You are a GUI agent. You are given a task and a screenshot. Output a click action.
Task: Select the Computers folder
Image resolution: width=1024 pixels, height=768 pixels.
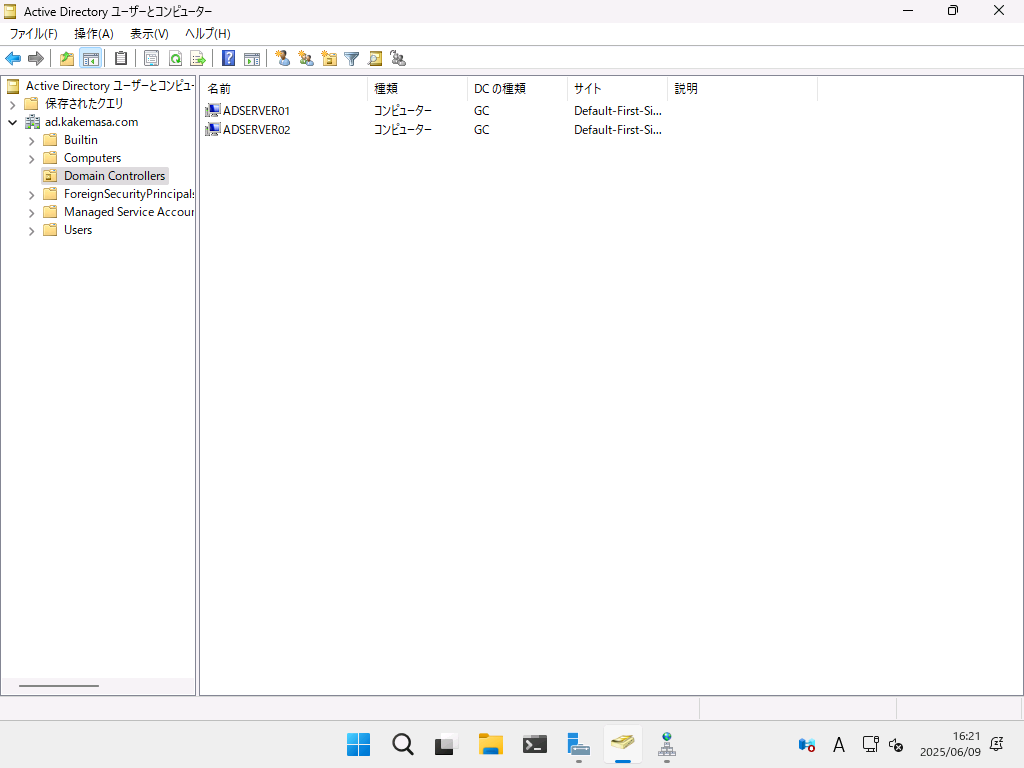[82, 158]
